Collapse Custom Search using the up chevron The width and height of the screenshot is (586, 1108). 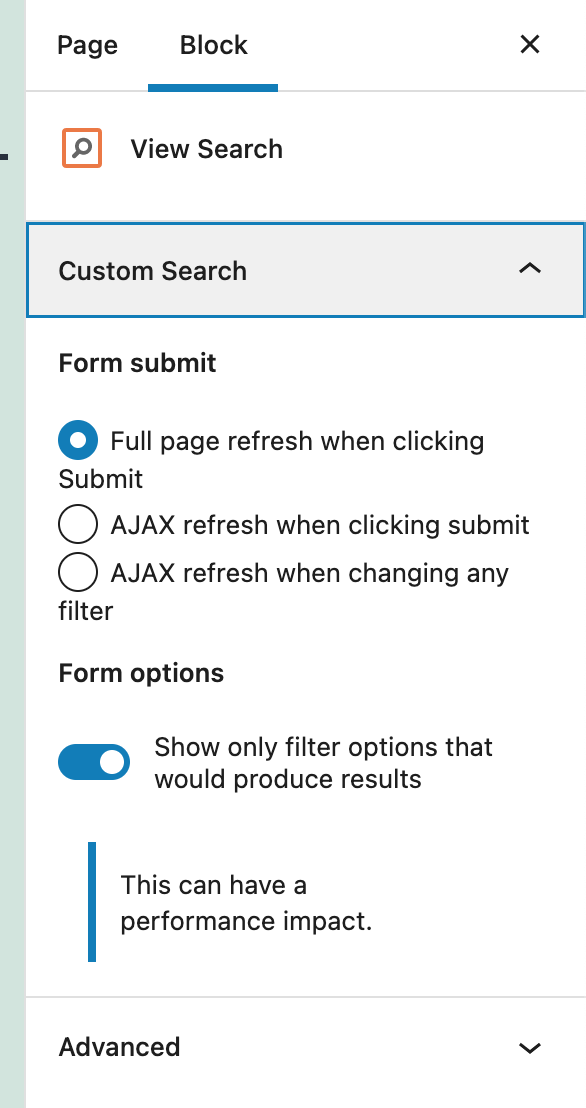[529, 269]
